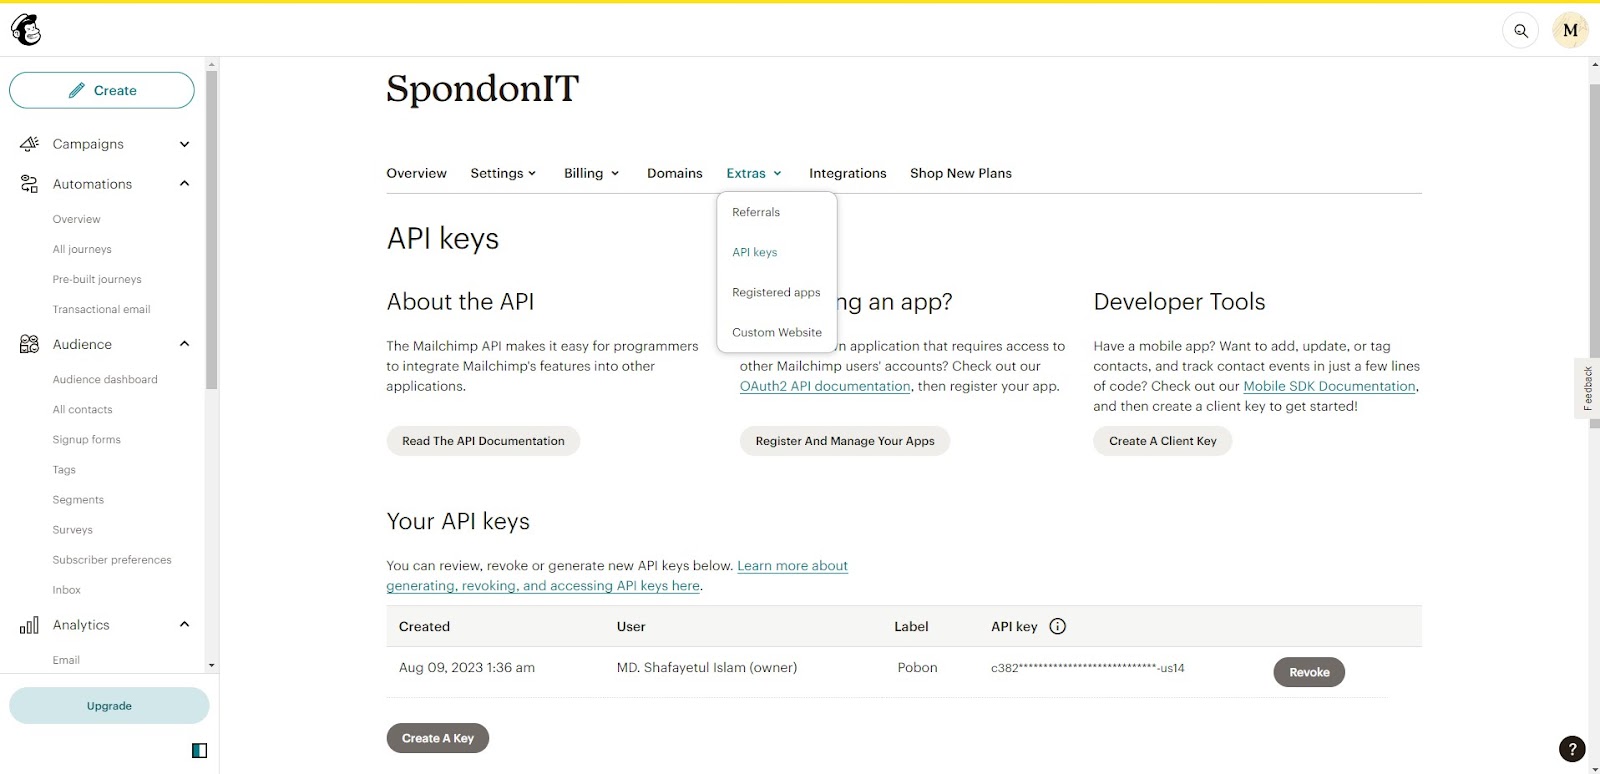Switch to the Integrations tab
The width and height of the screenshot is (1600, 774).
coord(847,173)
